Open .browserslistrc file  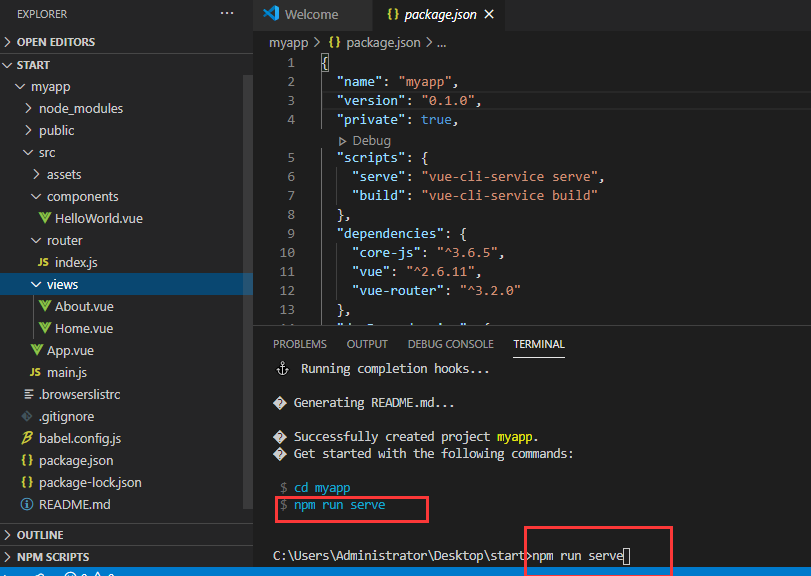click(80, 395)
